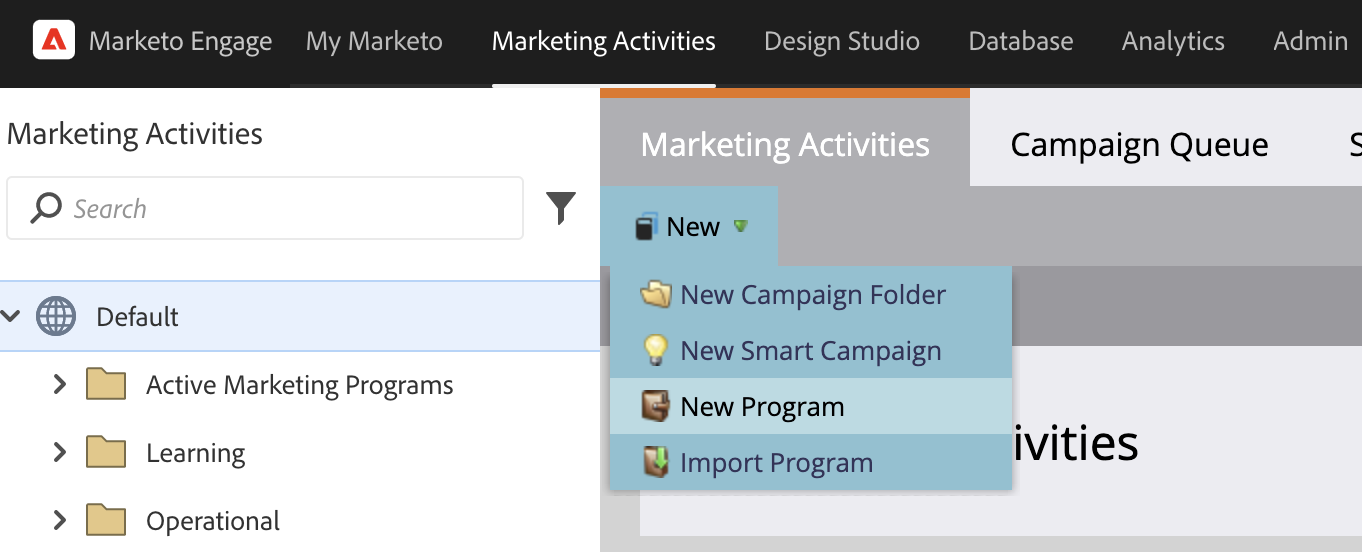Click the lightbulb Smart Campaign icon
This screenshot has height=552, width=1362.
[x=655, y=350]
